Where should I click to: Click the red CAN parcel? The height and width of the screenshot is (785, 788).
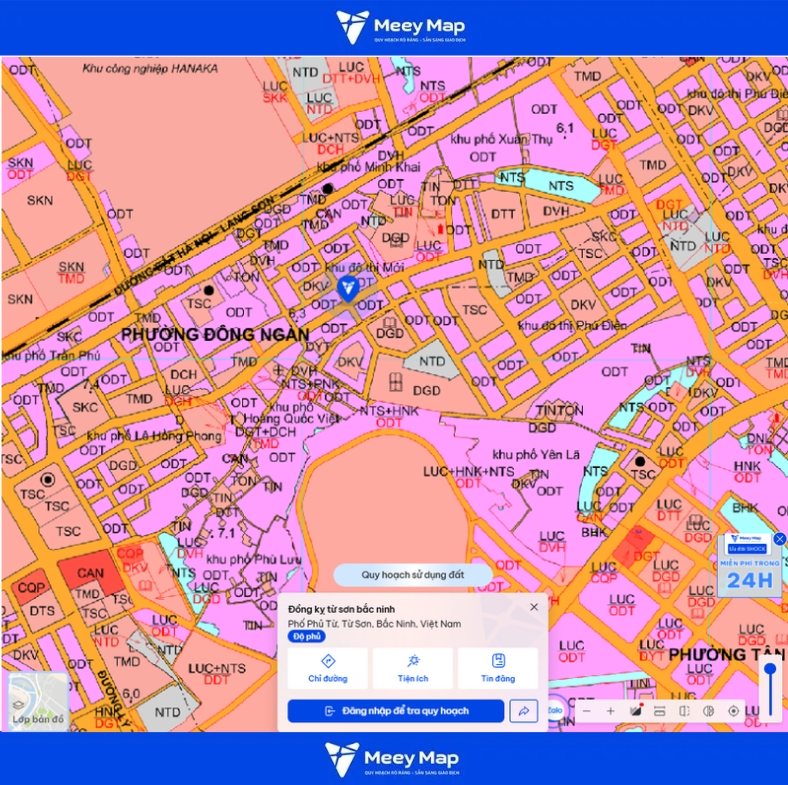[90, 573]
